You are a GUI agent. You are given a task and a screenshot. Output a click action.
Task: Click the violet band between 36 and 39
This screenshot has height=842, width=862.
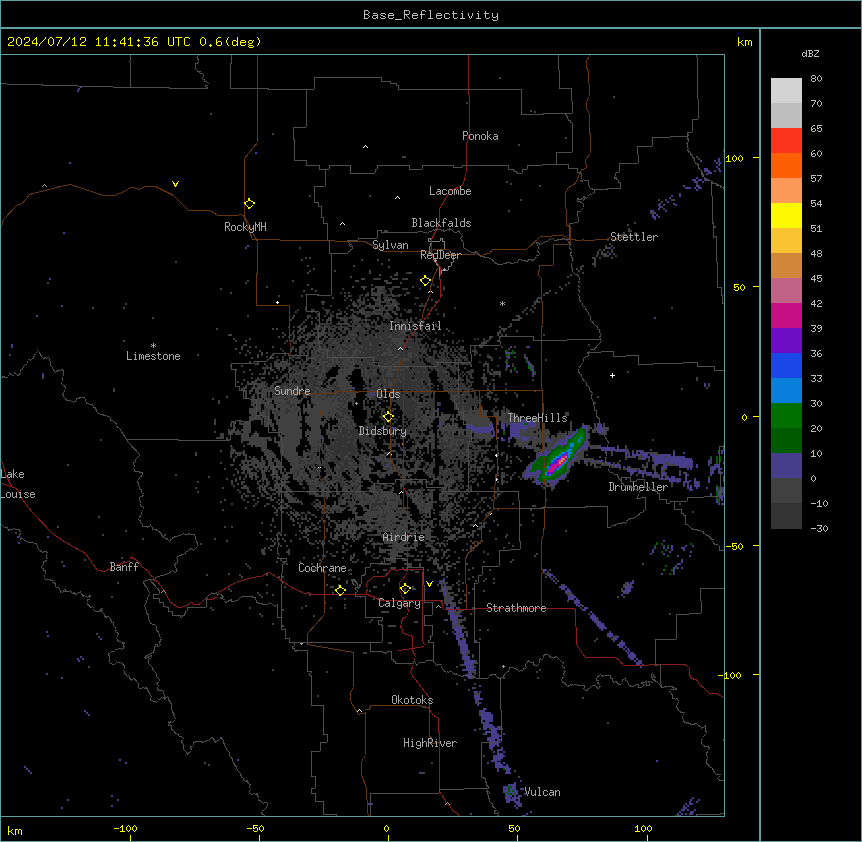coord(786,341)
